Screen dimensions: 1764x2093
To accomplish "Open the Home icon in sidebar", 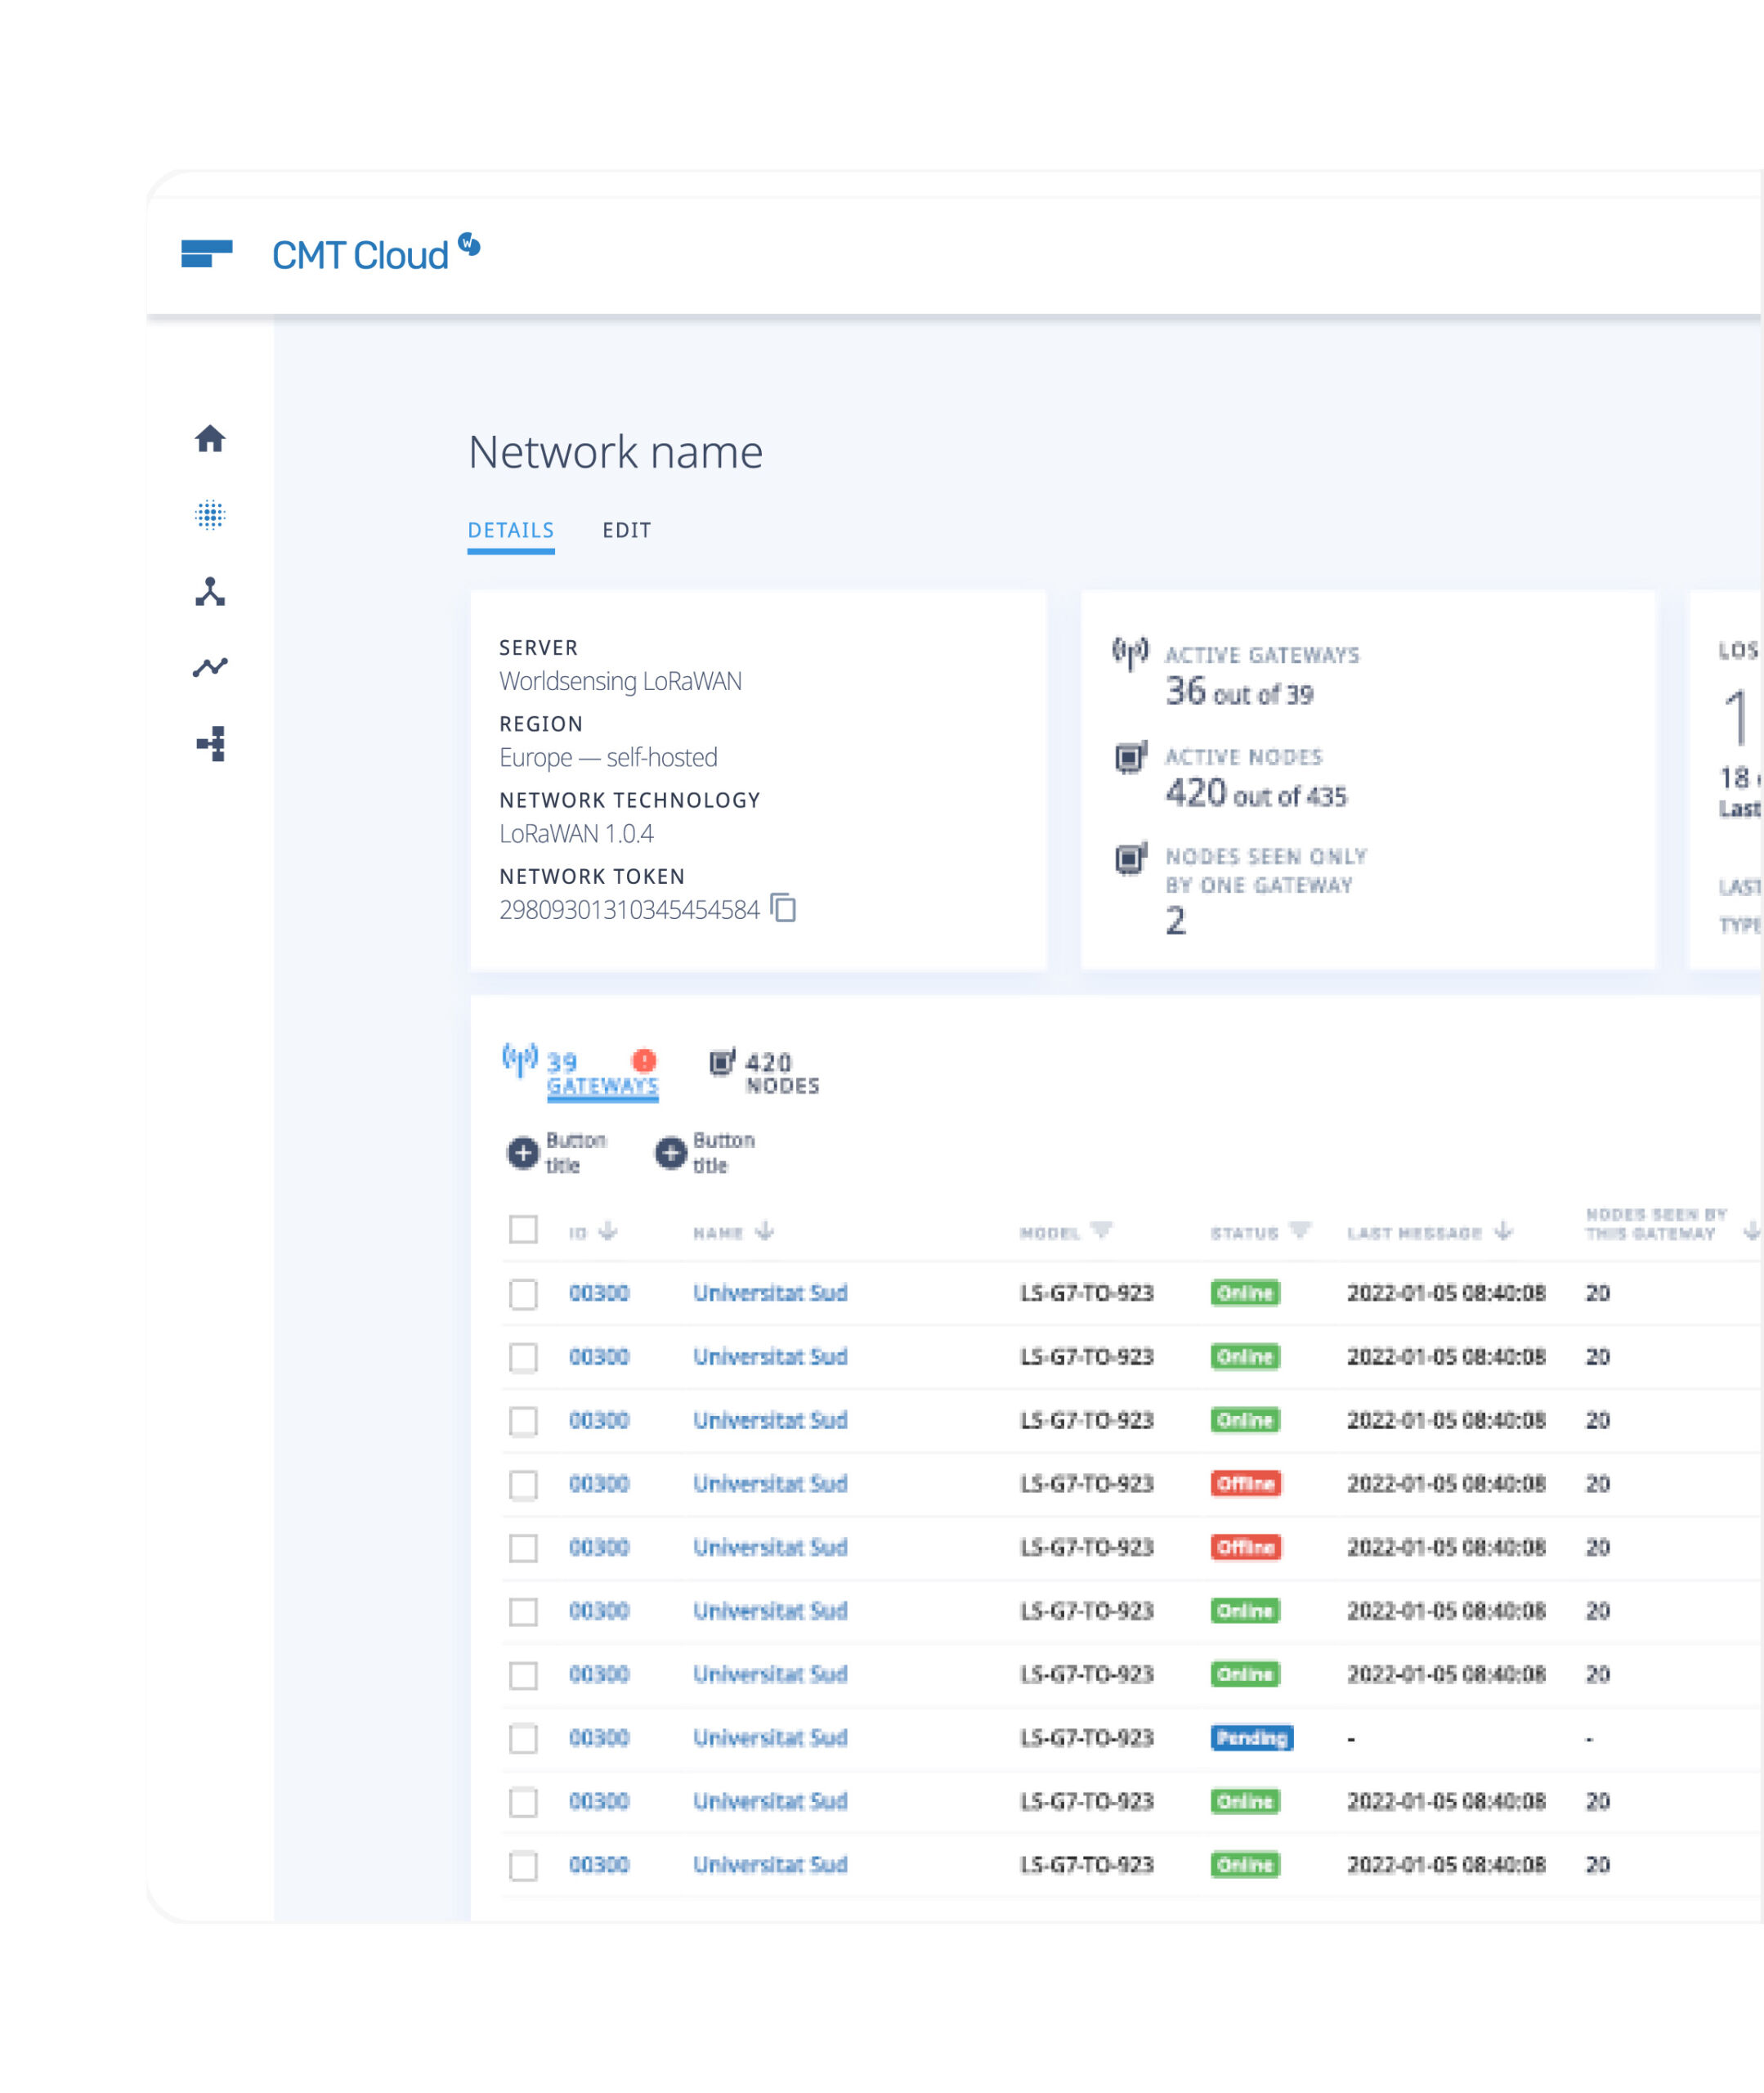I will (x=211, y=438).
